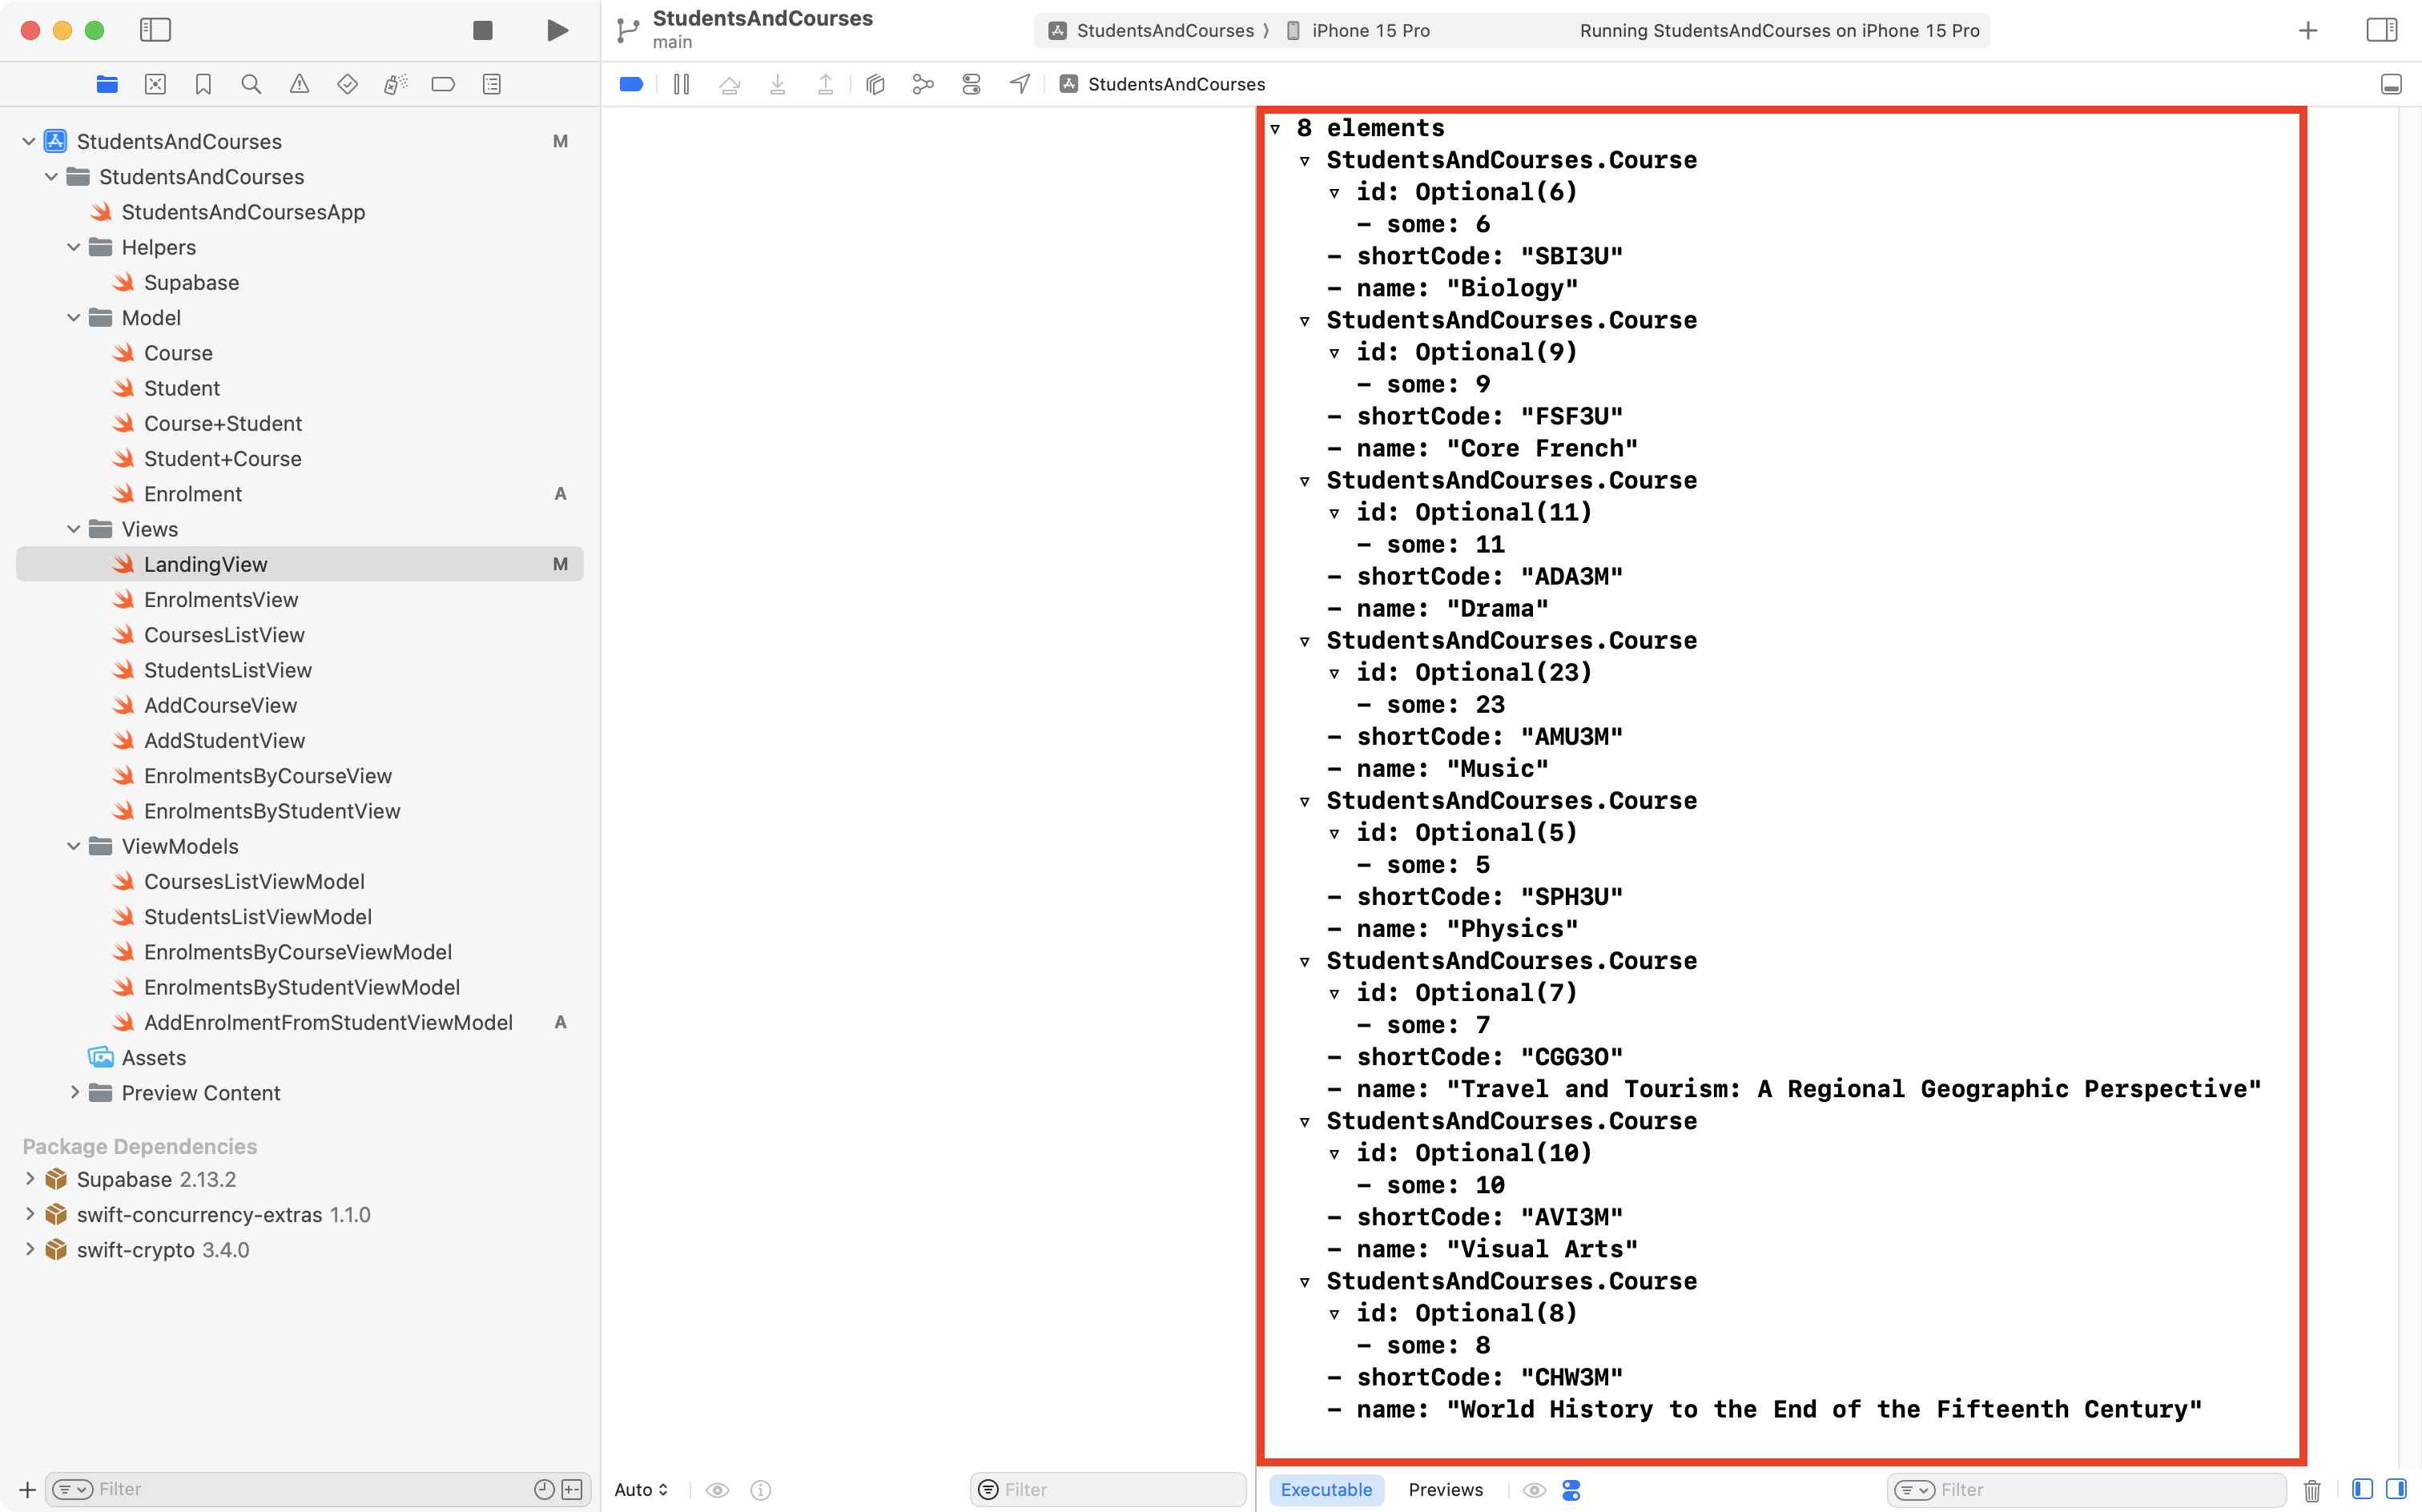The height and width of the screenshot is (1512, 2422).
Task: Collapse the ViewModels folder
Action: 73,846
